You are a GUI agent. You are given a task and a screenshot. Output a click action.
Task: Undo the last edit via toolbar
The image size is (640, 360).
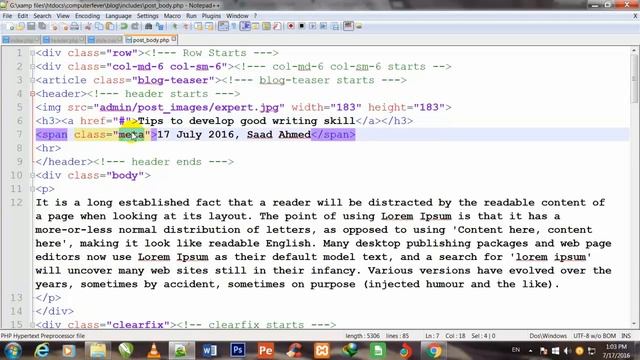tap(123, 27)
